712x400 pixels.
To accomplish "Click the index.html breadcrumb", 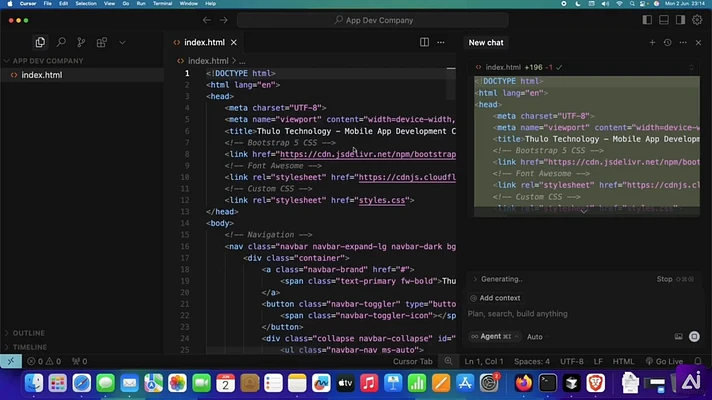I will coord(208,61).
